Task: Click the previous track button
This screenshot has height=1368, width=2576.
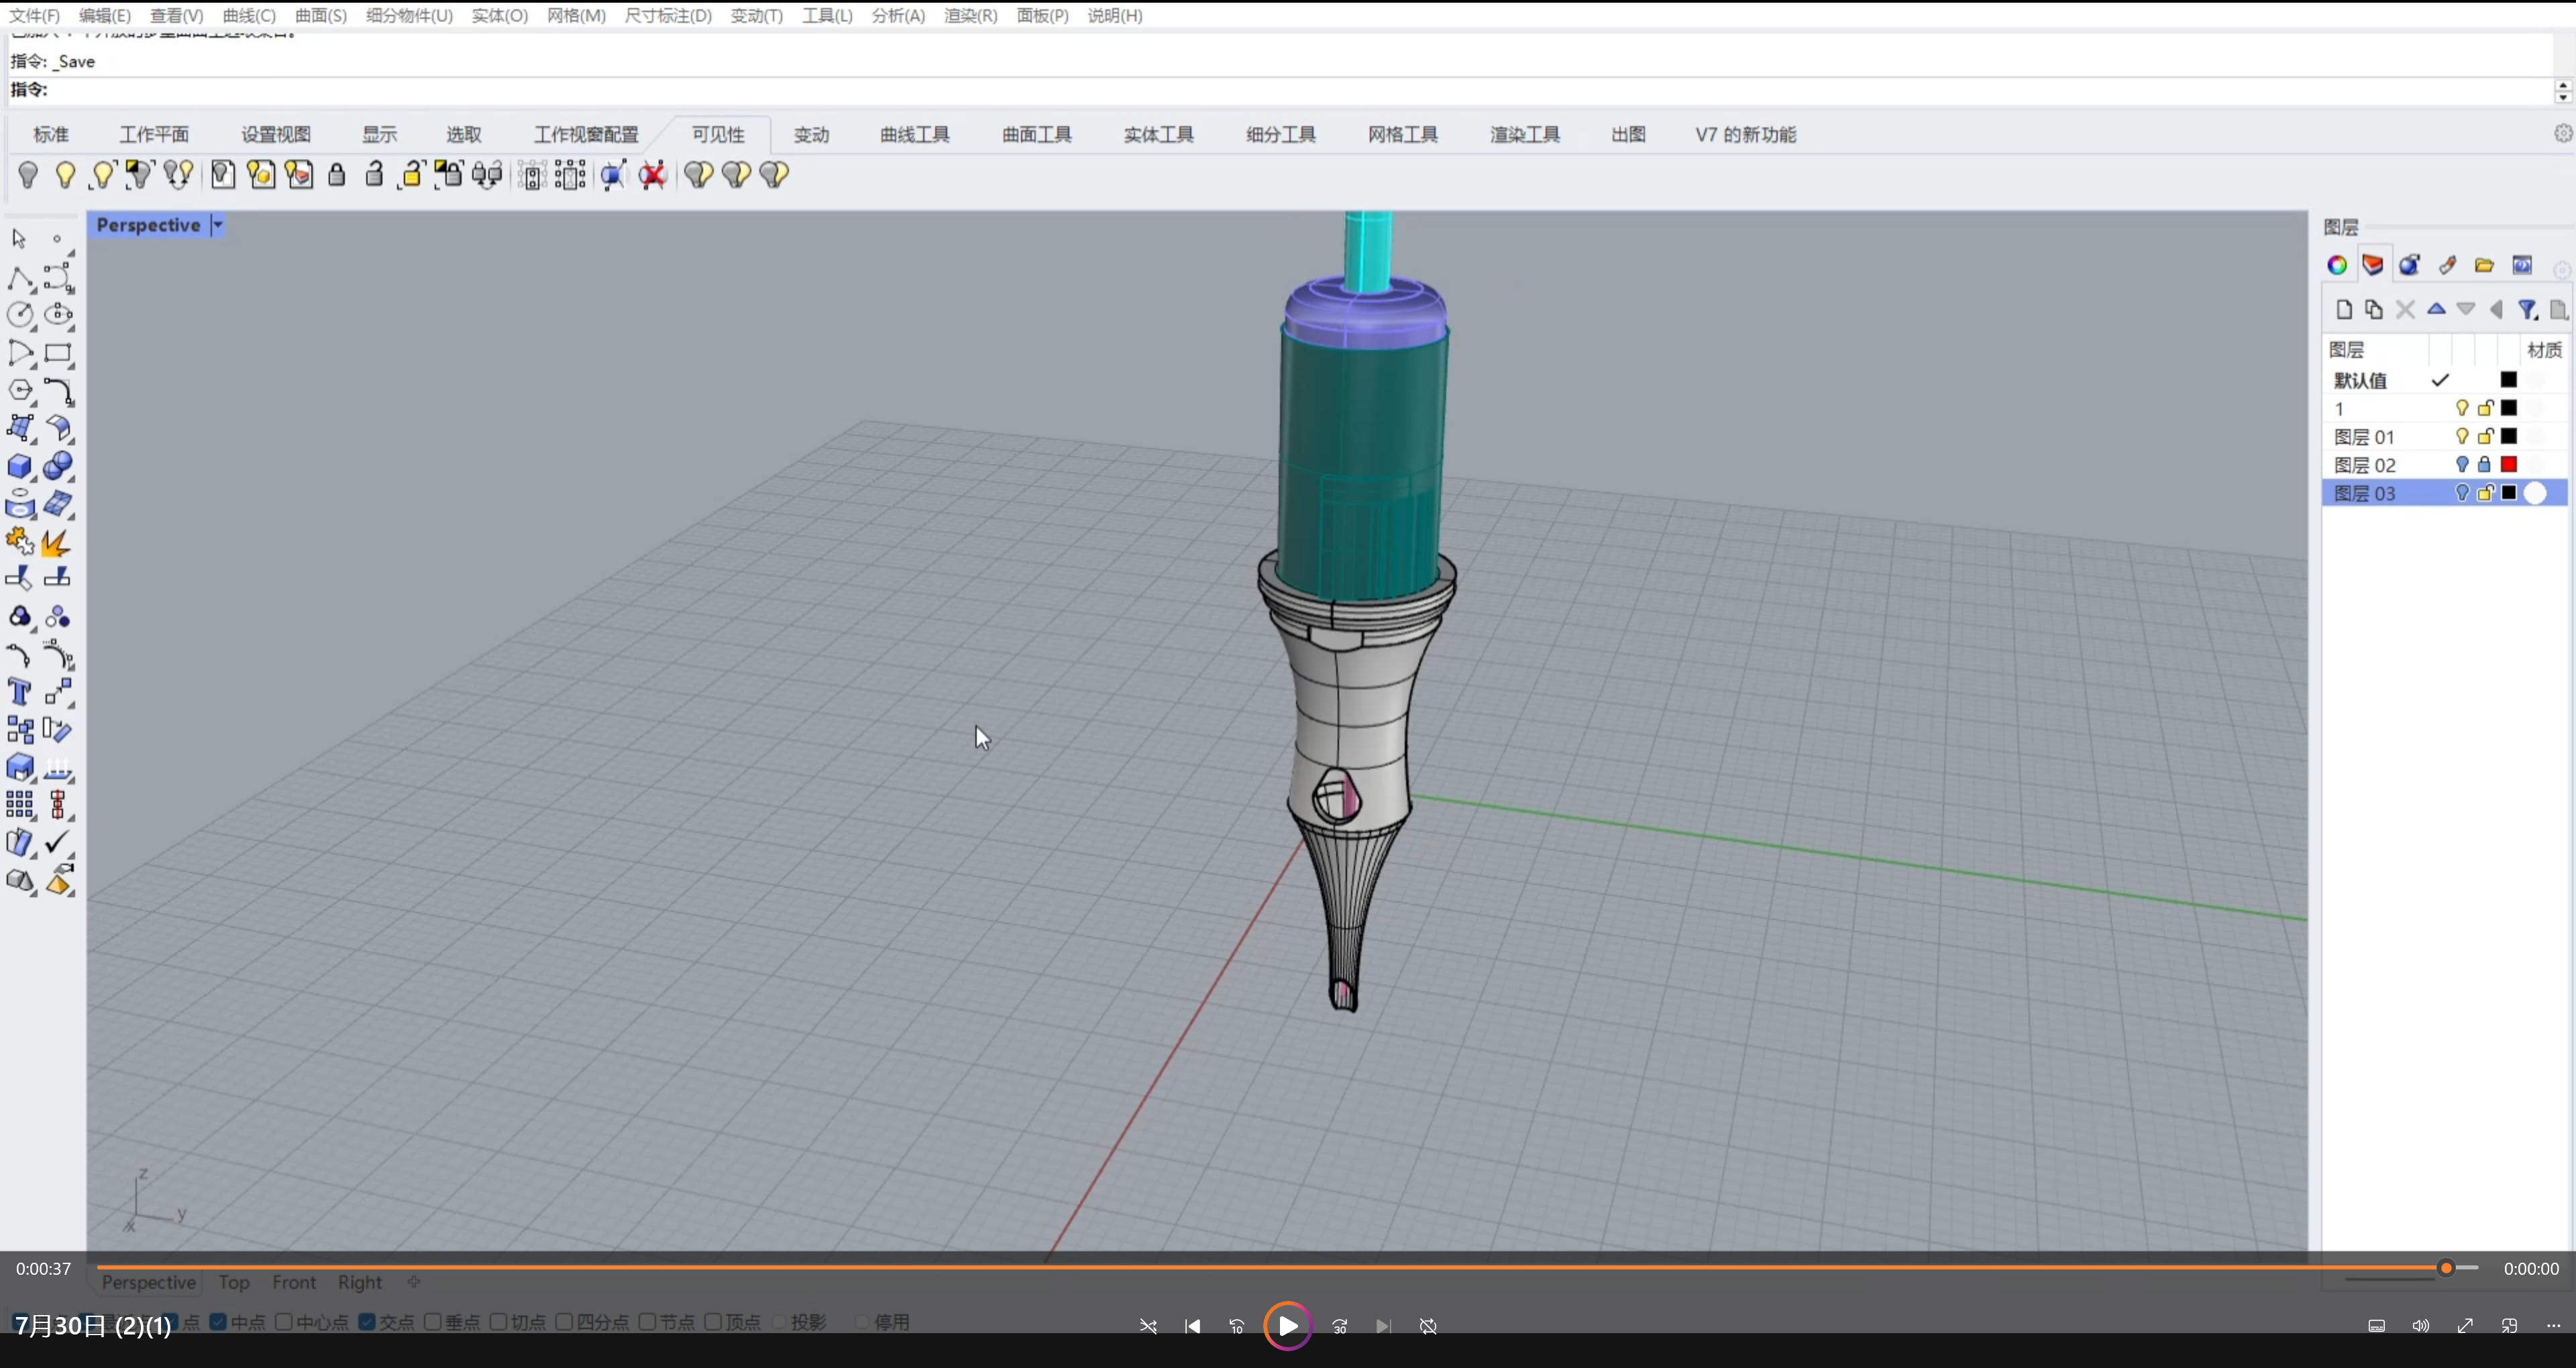Action: point(1193,1326)
